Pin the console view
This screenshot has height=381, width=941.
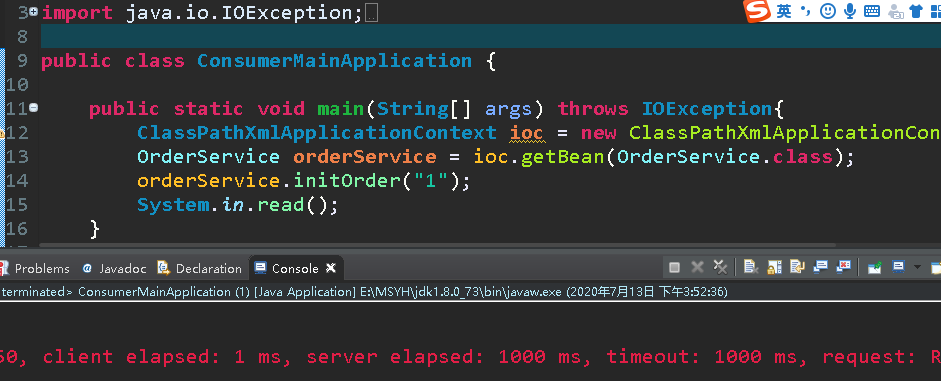click(x=874, y=268)
